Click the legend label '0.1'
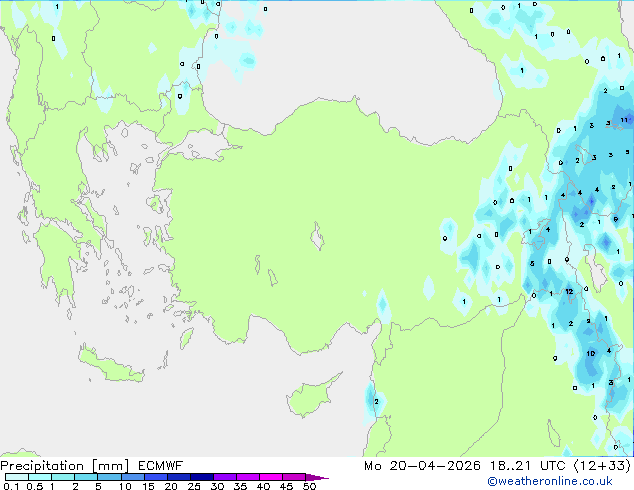The width and height of the screenshot is (634, 490). (11, 486)
